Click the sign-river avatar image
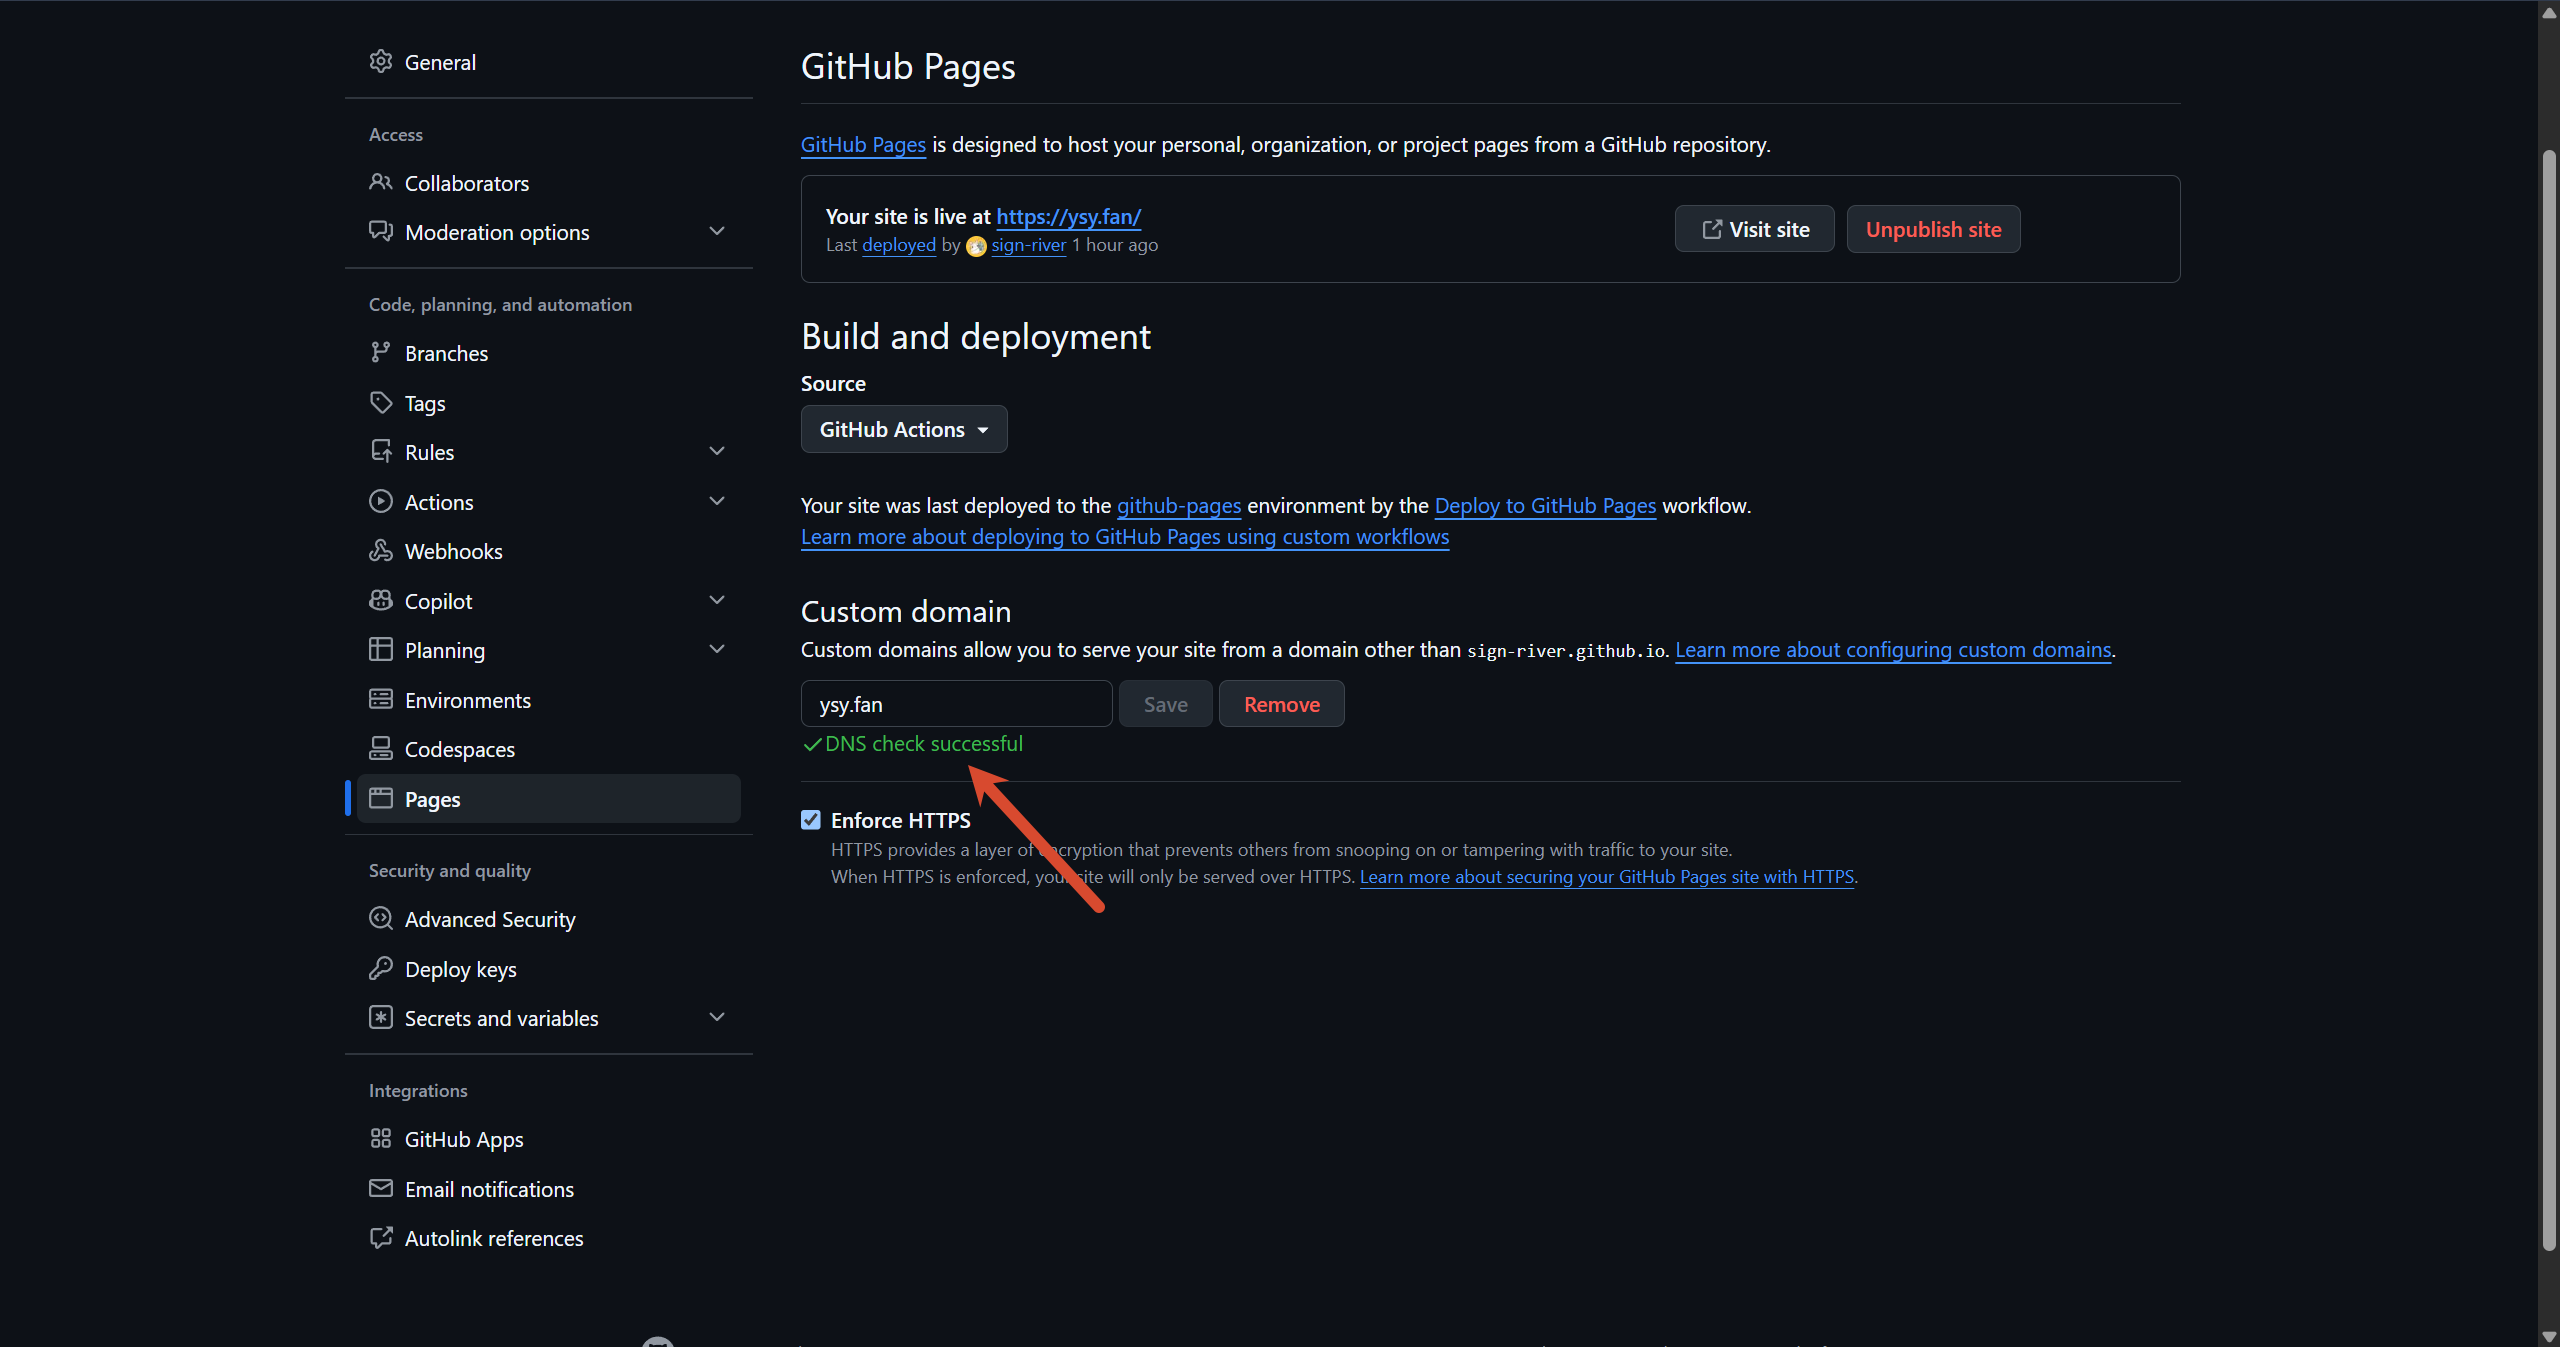 click(x=976, y=246)
